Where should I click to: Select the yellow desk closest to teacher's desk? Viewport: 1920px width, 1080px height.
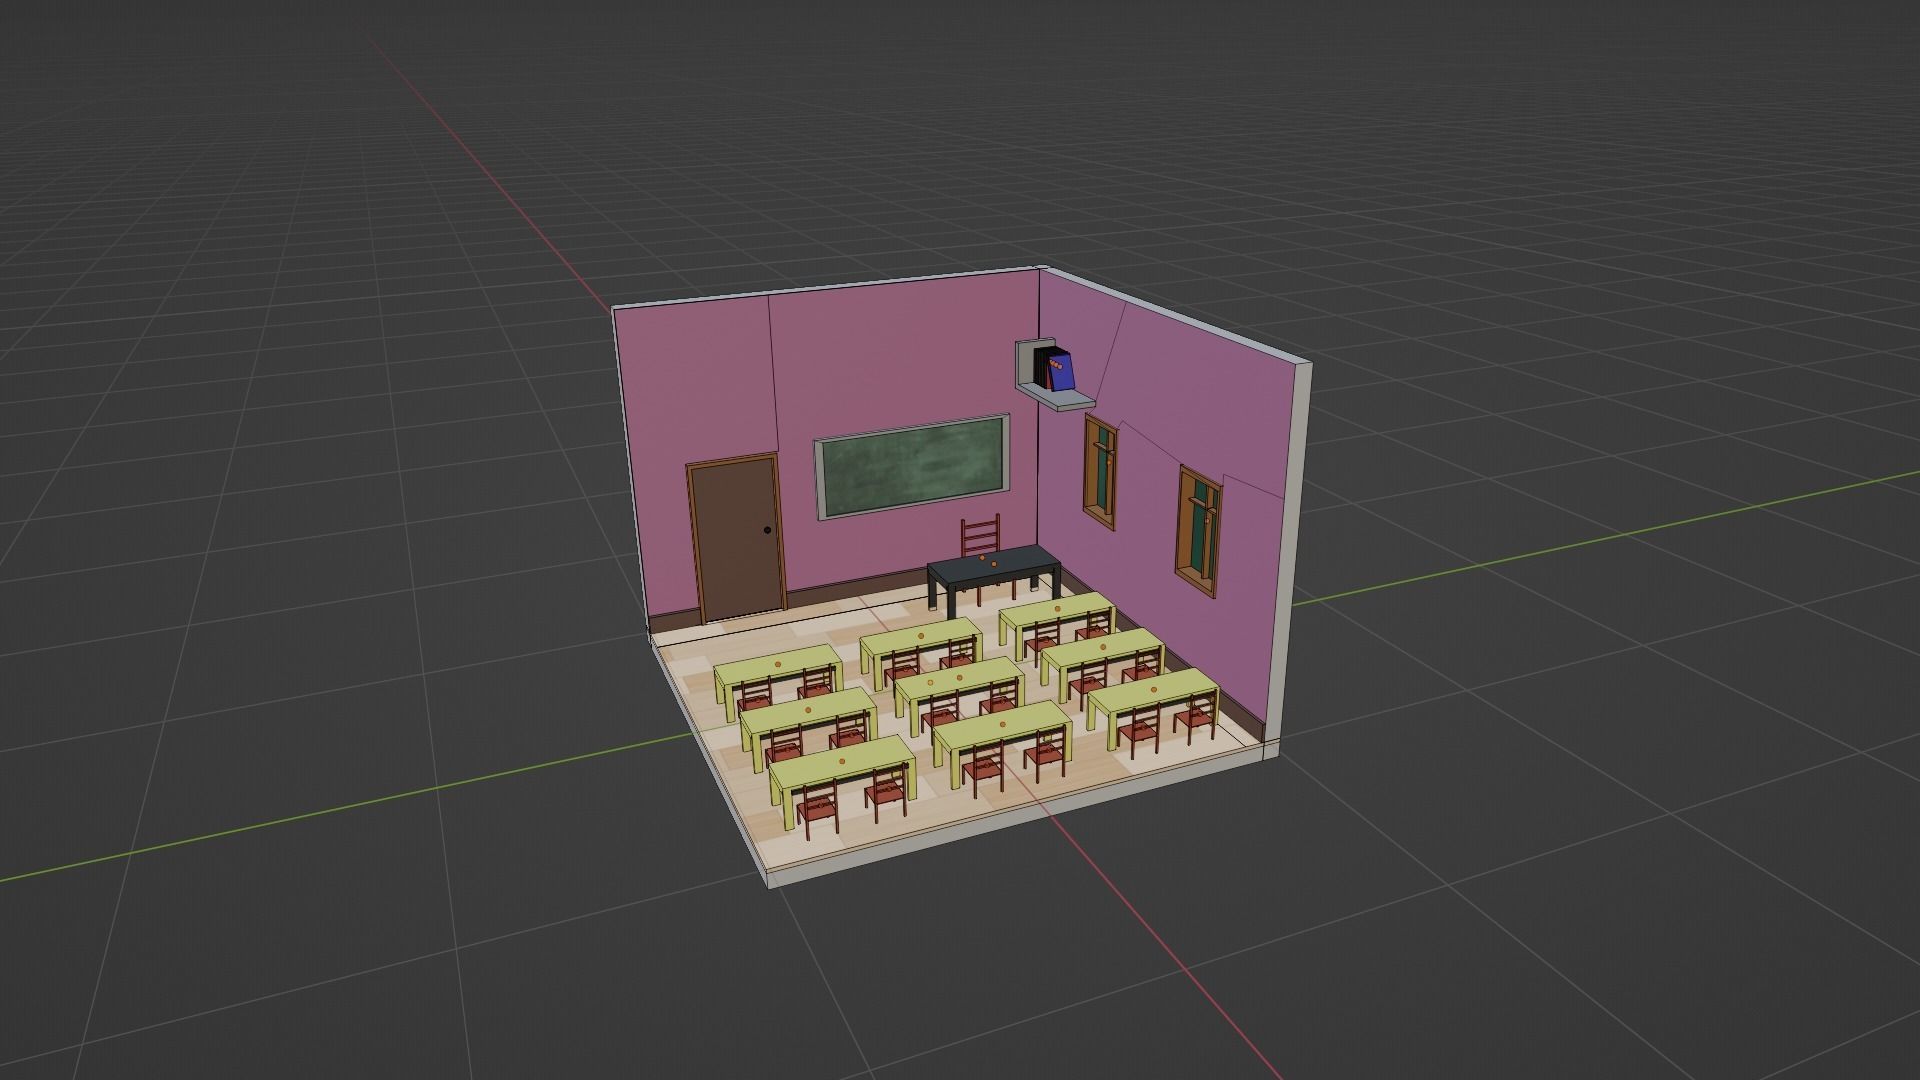pos(1056,610)
